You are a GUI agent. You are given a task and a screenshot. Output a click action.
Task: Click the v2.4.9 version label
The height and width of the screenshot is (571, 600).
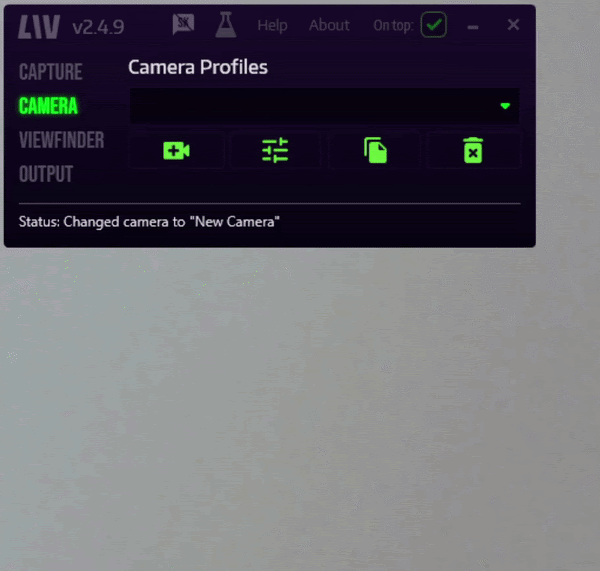point(98,28)
